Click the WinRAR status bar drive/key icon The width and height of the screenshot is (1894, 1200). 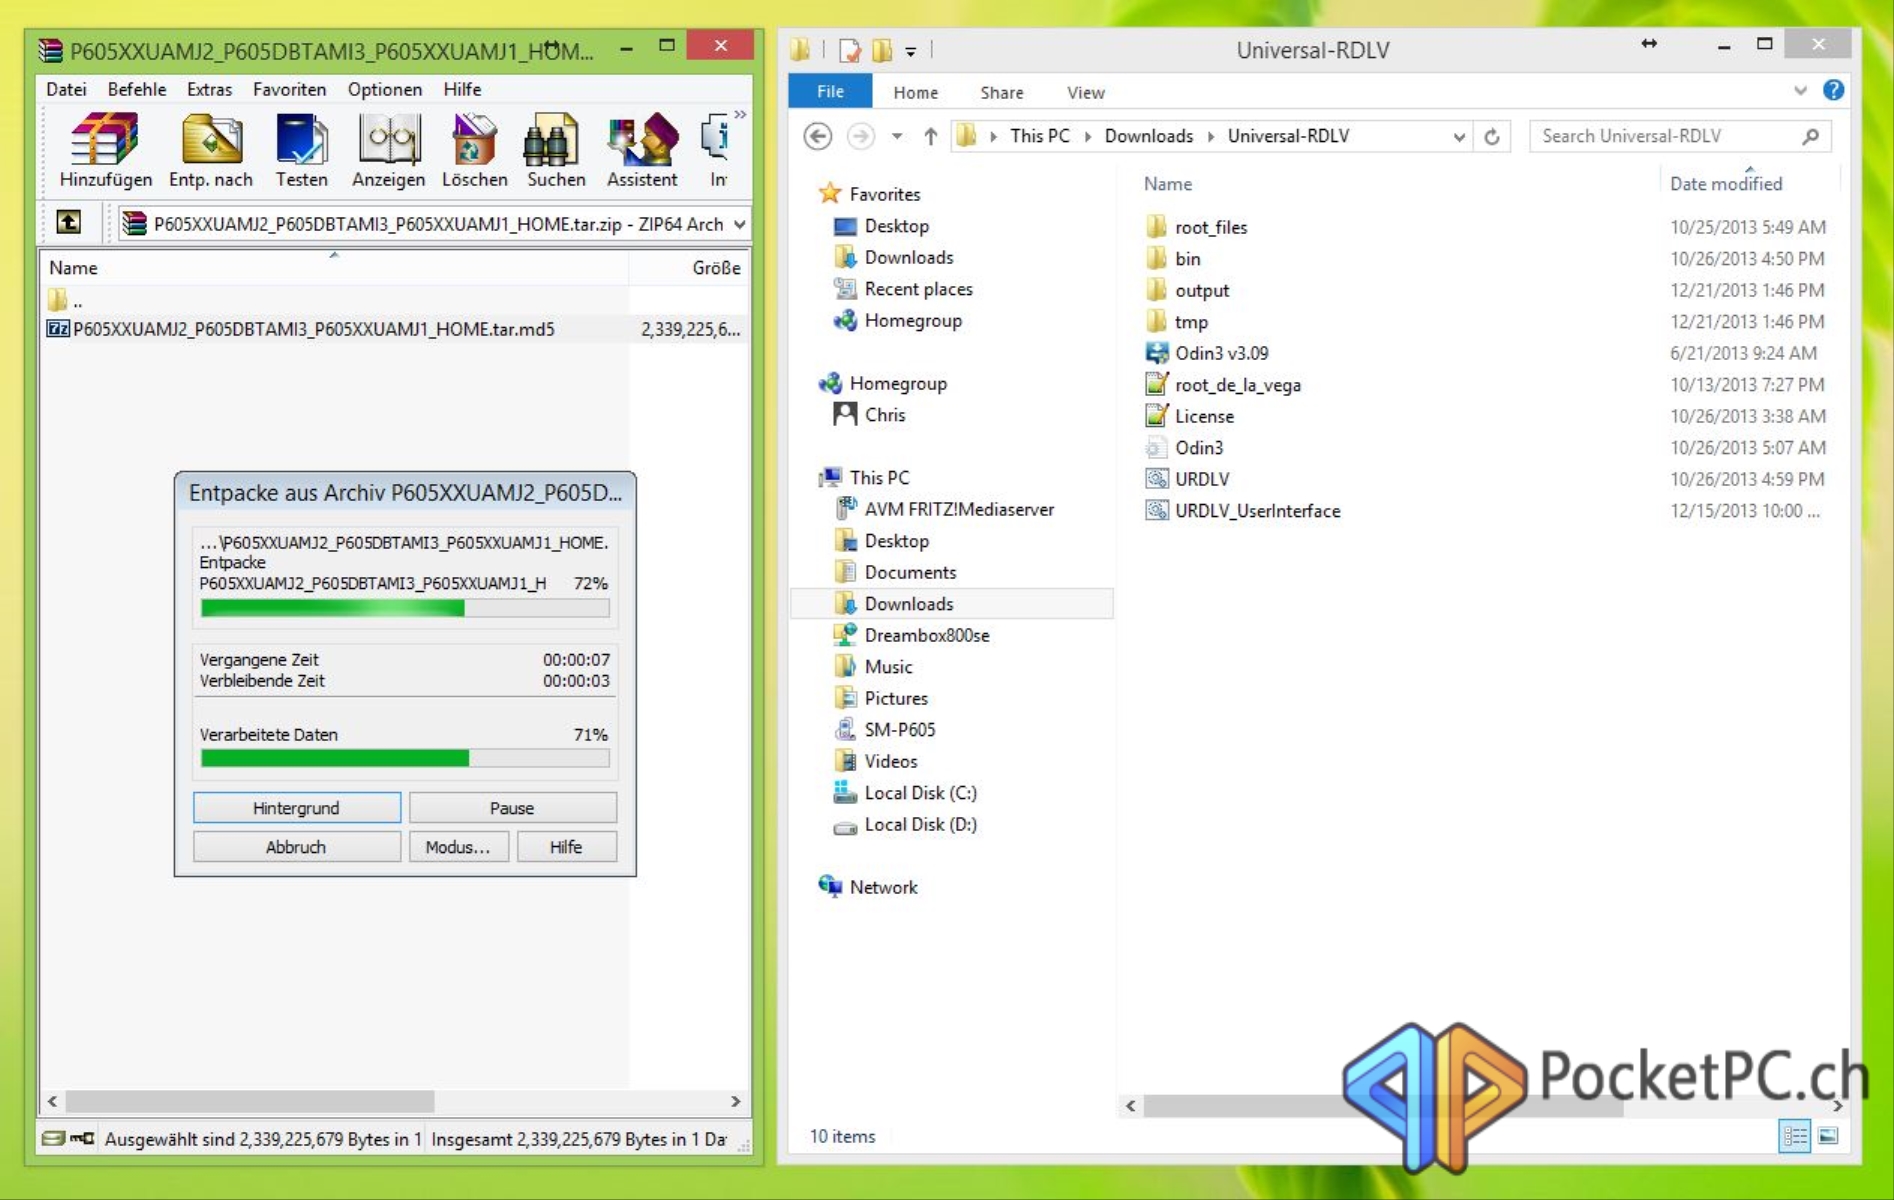(68, 1138)
